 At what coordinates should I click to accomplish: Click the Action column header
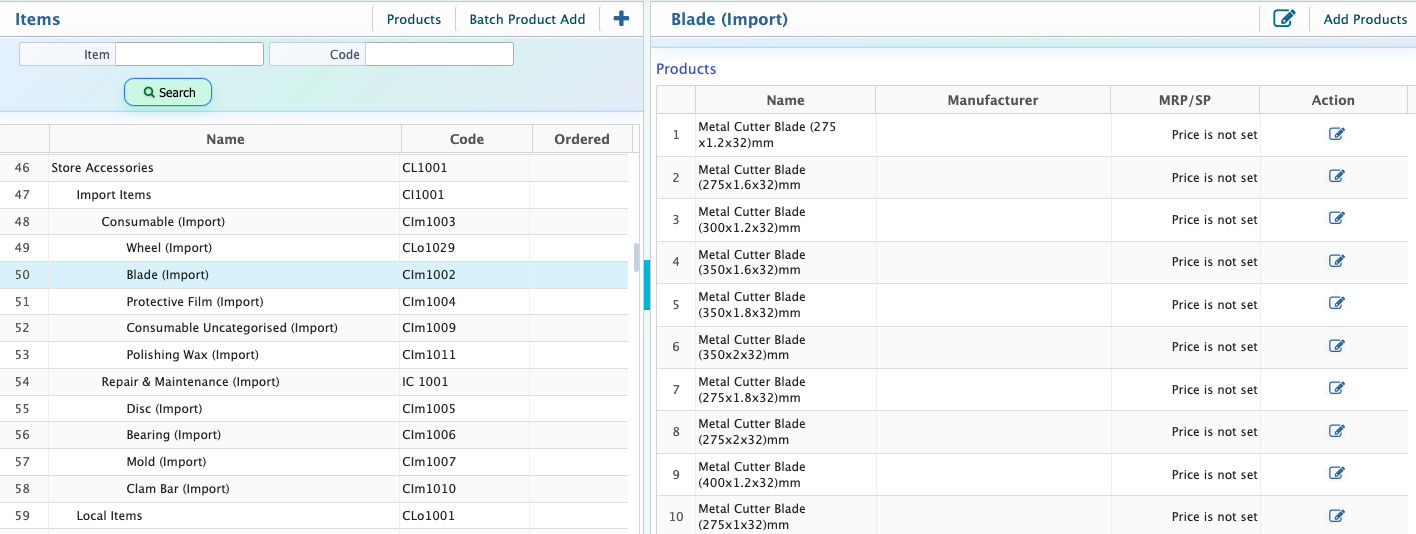coord(1333,100)
